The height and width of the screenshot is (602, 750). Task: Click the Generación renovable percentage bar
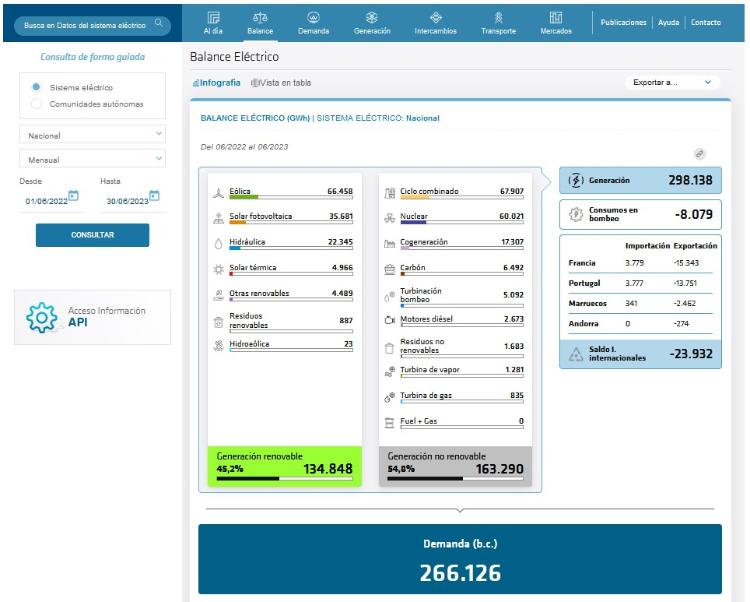tap(285, 478)
